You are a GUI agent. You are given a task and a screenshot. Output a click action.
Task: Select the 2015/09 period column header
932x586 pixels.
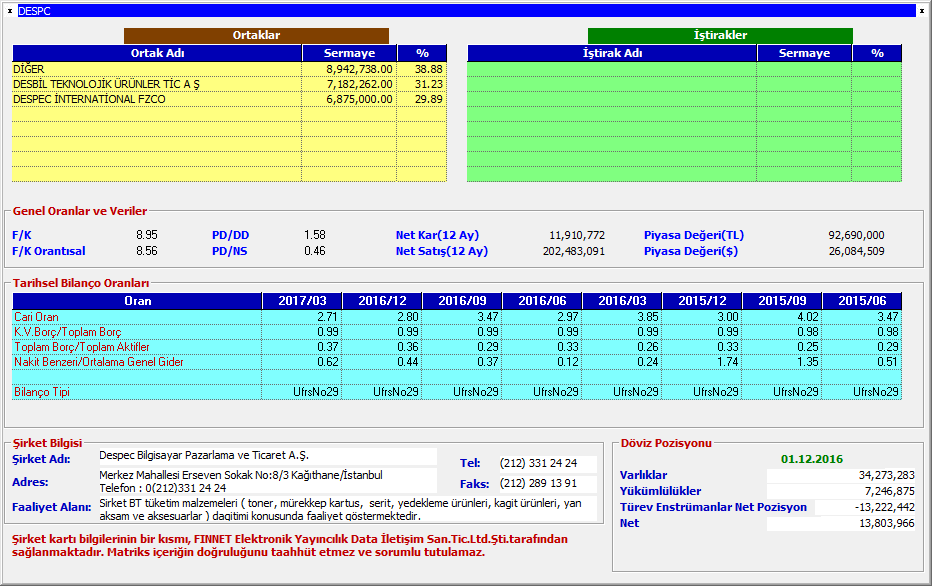(x=782, y=301)
